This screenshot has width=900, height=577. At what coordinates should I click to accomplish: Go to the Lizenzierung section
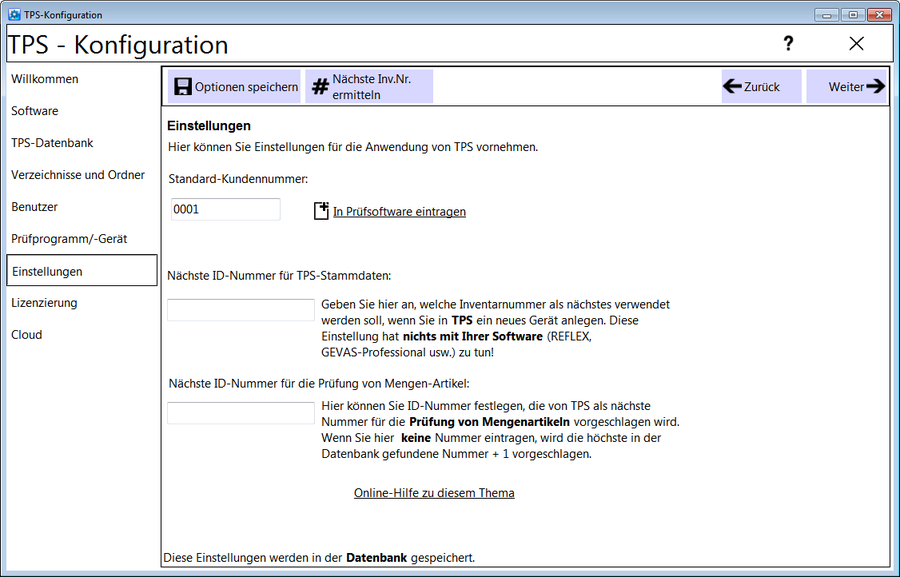(x=44, y=303)
